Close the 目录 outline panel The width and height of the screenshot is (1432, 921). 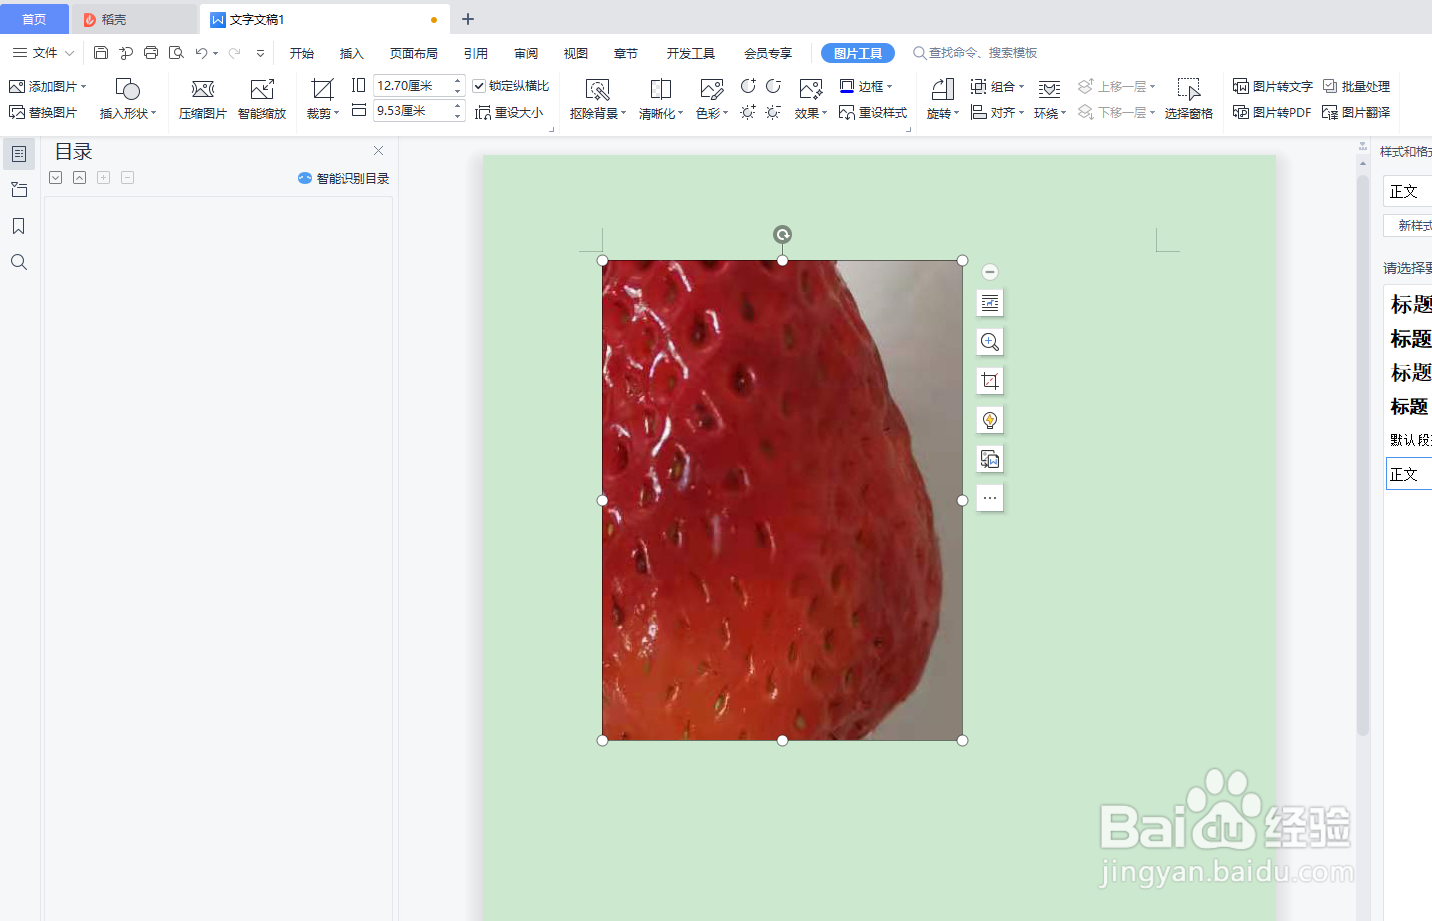tap(378, 151)
